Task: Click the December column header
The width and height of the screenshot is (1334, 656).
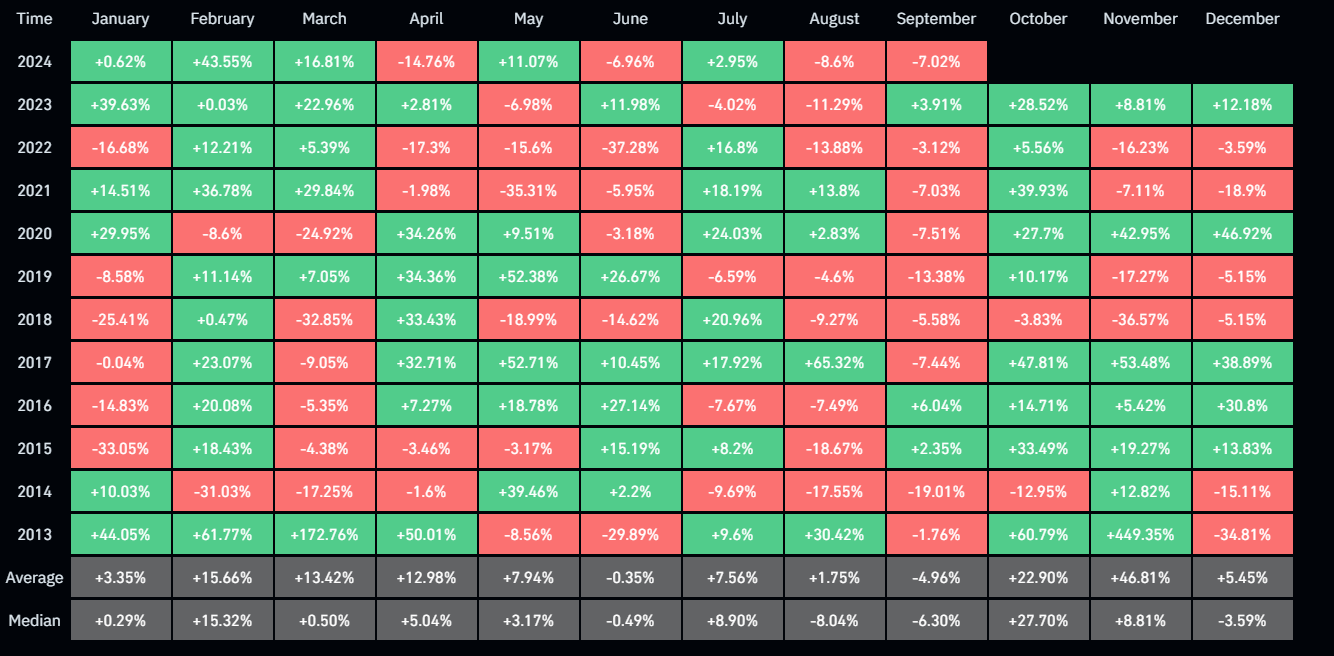Action: pyautogui.click(x=1242, y=19)
